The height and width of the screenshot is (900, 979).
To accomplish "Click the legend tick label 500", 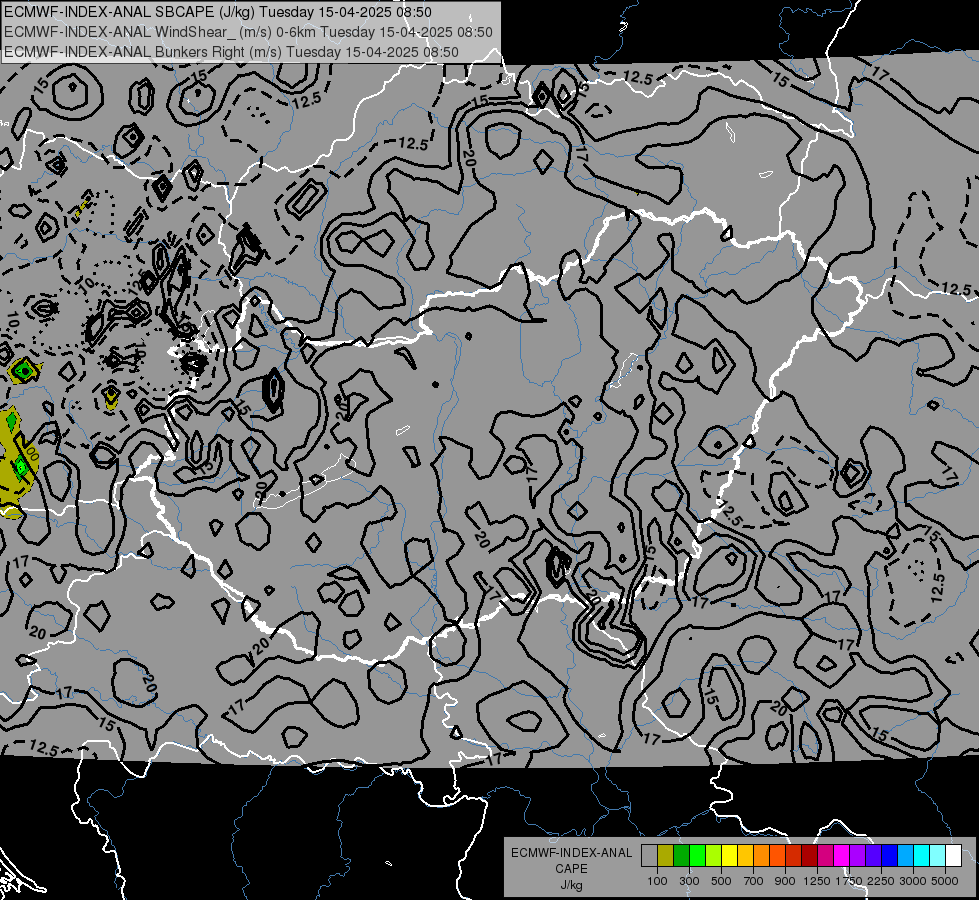I will [721, 881].
